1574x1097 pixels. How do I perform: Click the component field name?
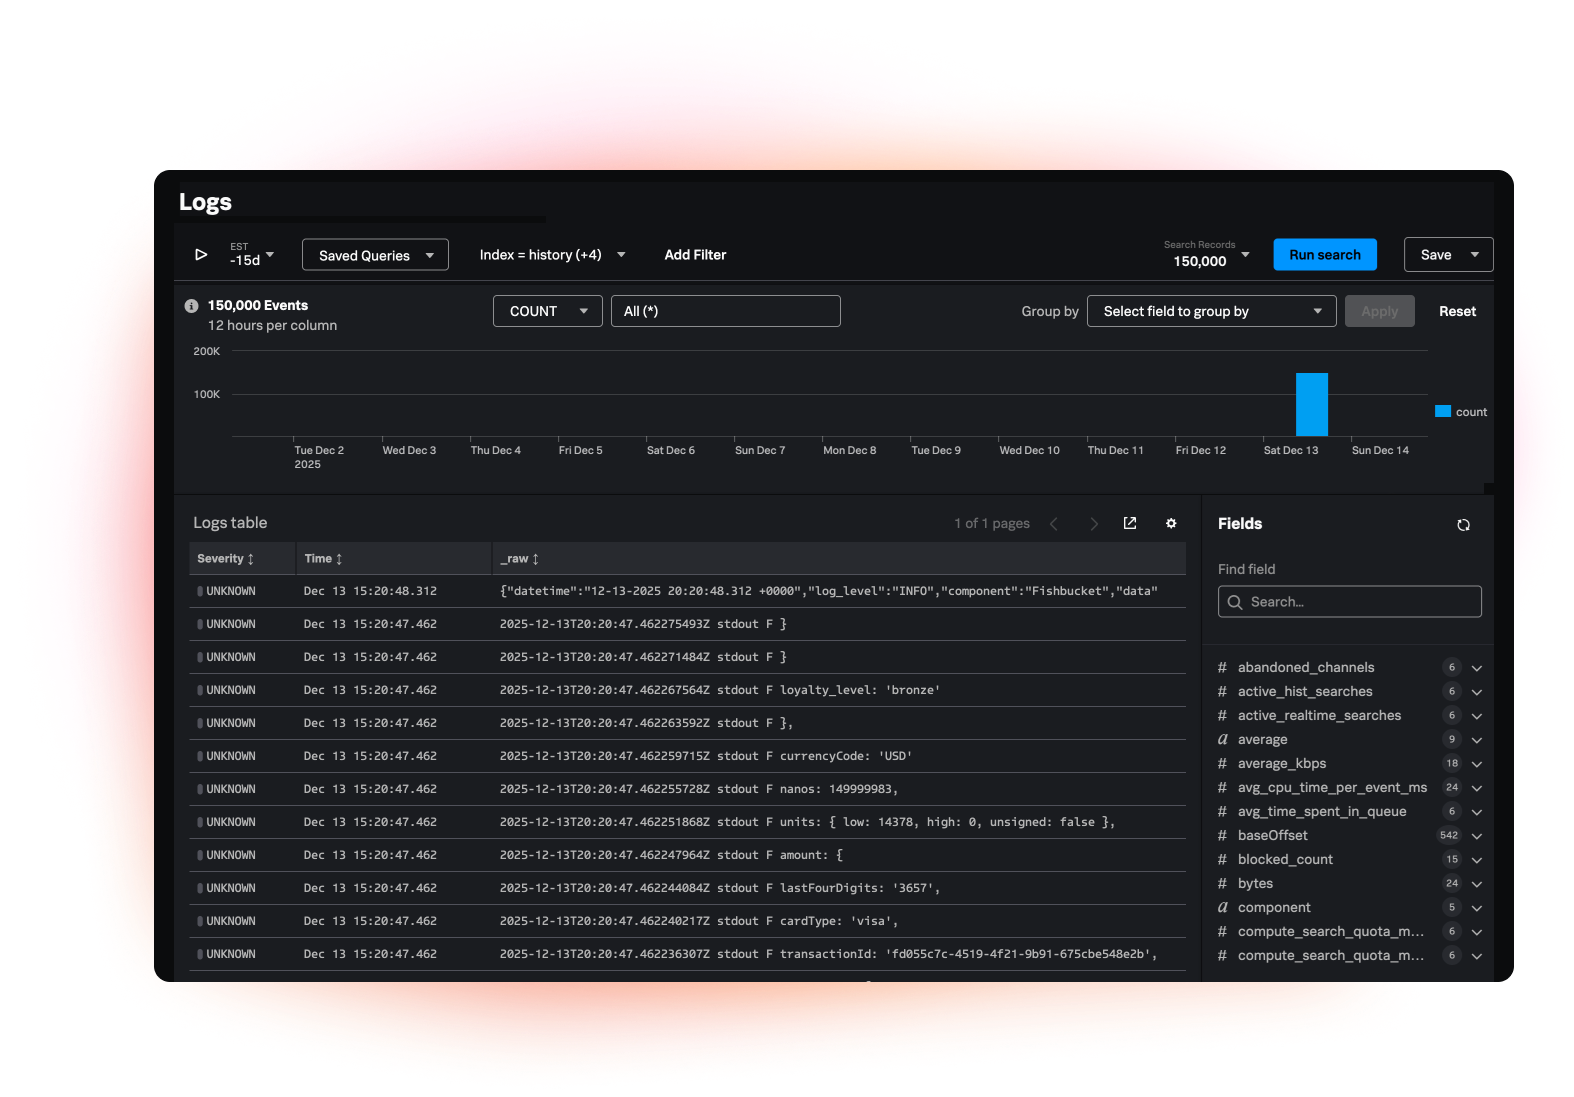(x=1274, y=907)
